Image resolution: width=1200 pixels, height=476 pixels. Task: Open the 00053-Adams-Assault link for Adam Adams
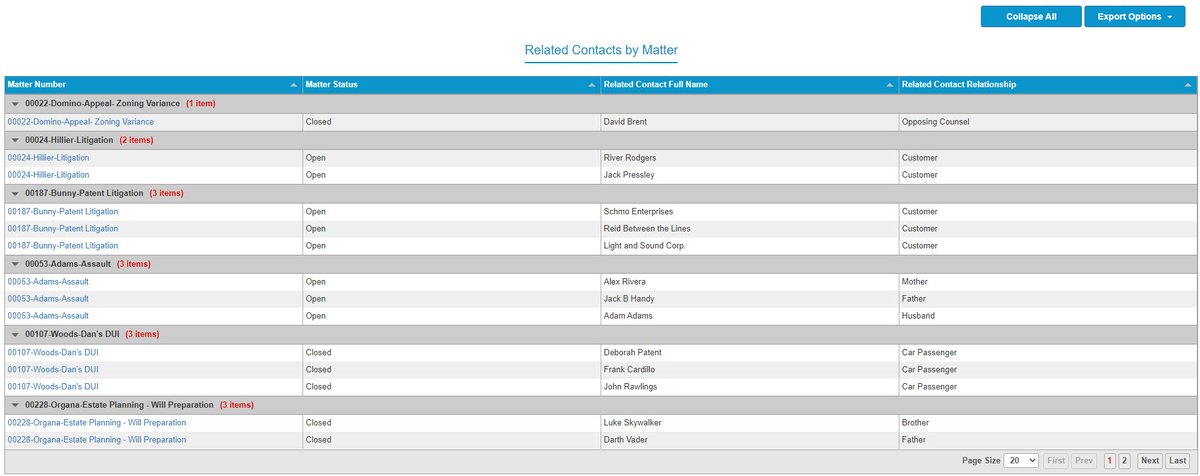(48, 316)
